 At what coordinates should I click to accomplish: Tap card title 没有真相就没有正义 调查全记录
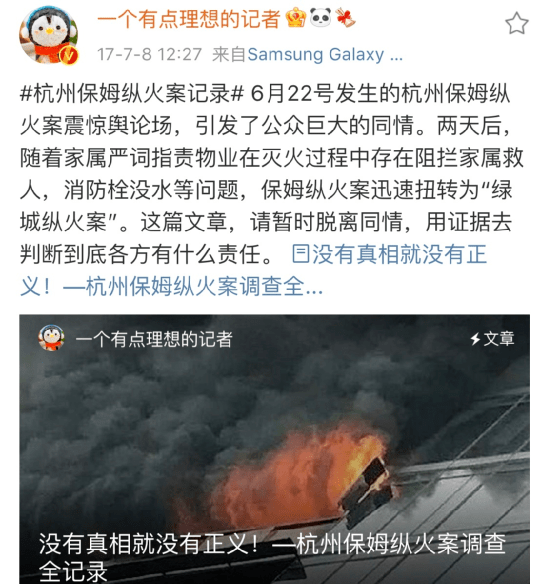coord(272,557)
